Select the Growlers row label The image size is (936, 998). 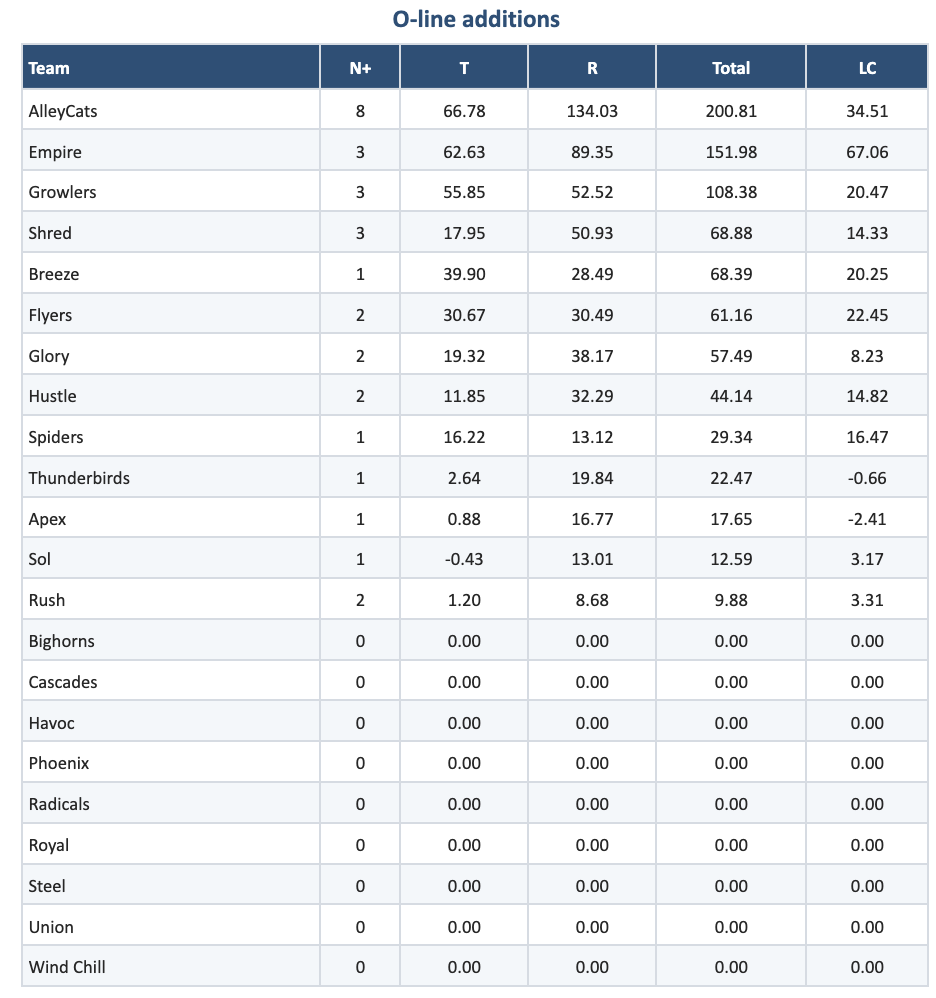pos(63,192)
